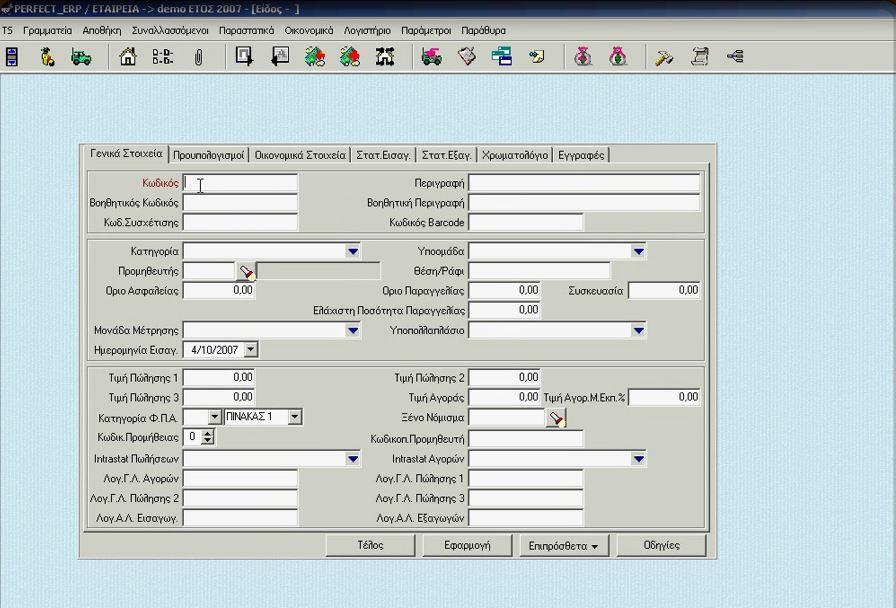Expand the Intrastat Αγορών dropdown

click(638, 459)
